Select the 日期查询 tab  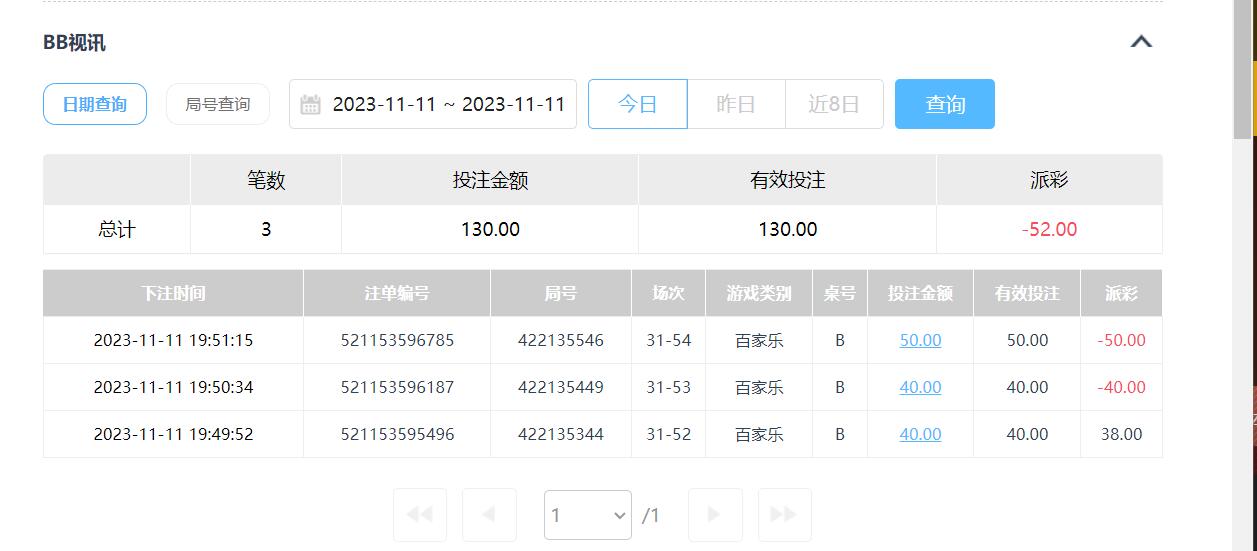pos(95,104)
